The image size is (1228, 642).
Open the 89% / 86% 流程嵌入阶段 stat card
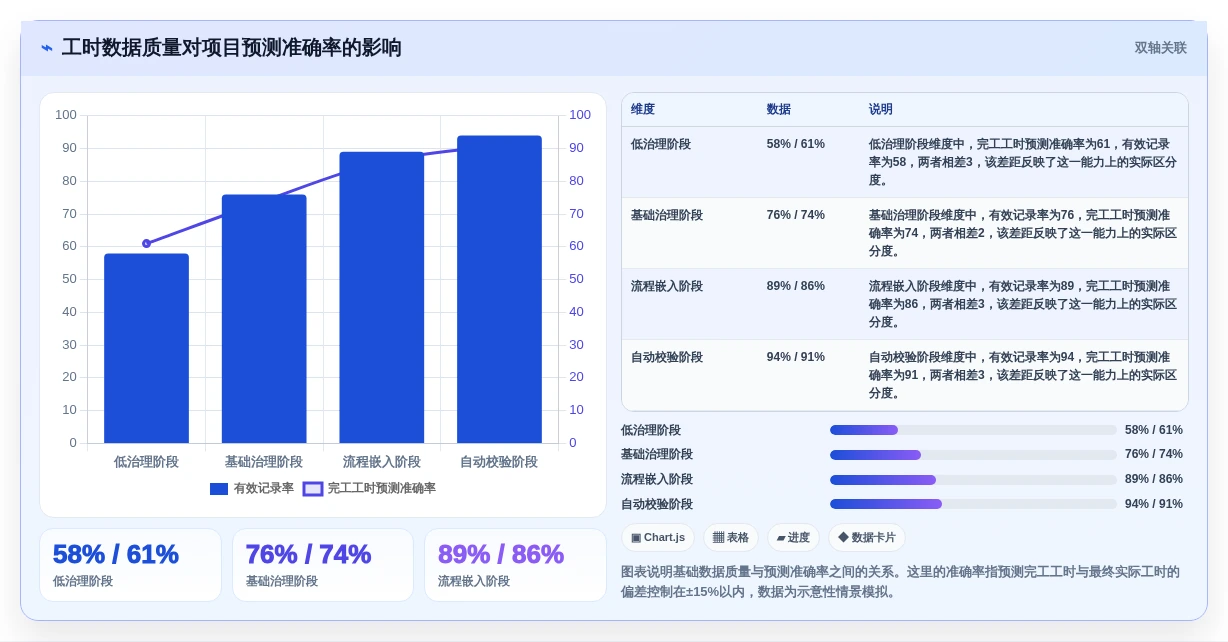tap(515, 565)
